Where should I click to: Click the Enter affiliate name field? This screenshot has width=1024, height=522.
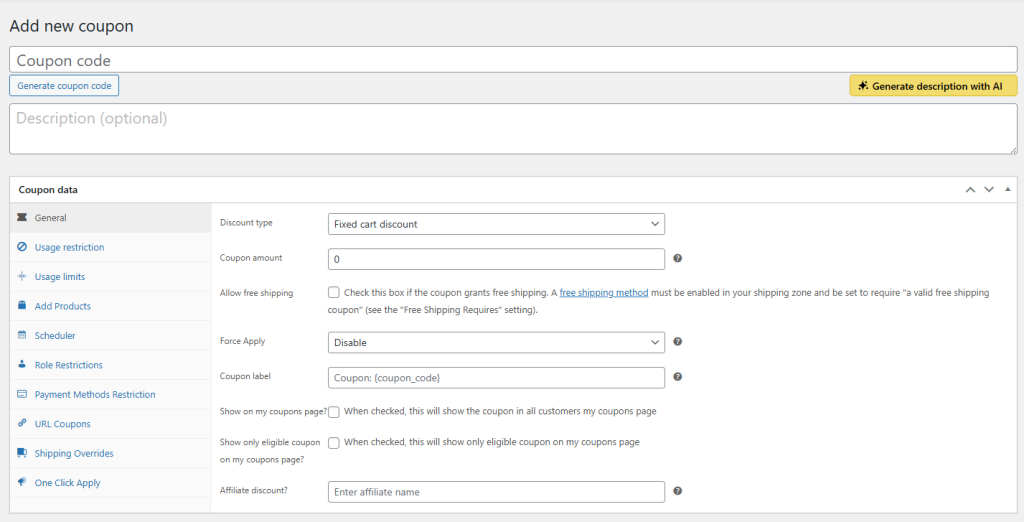(496, 492)
